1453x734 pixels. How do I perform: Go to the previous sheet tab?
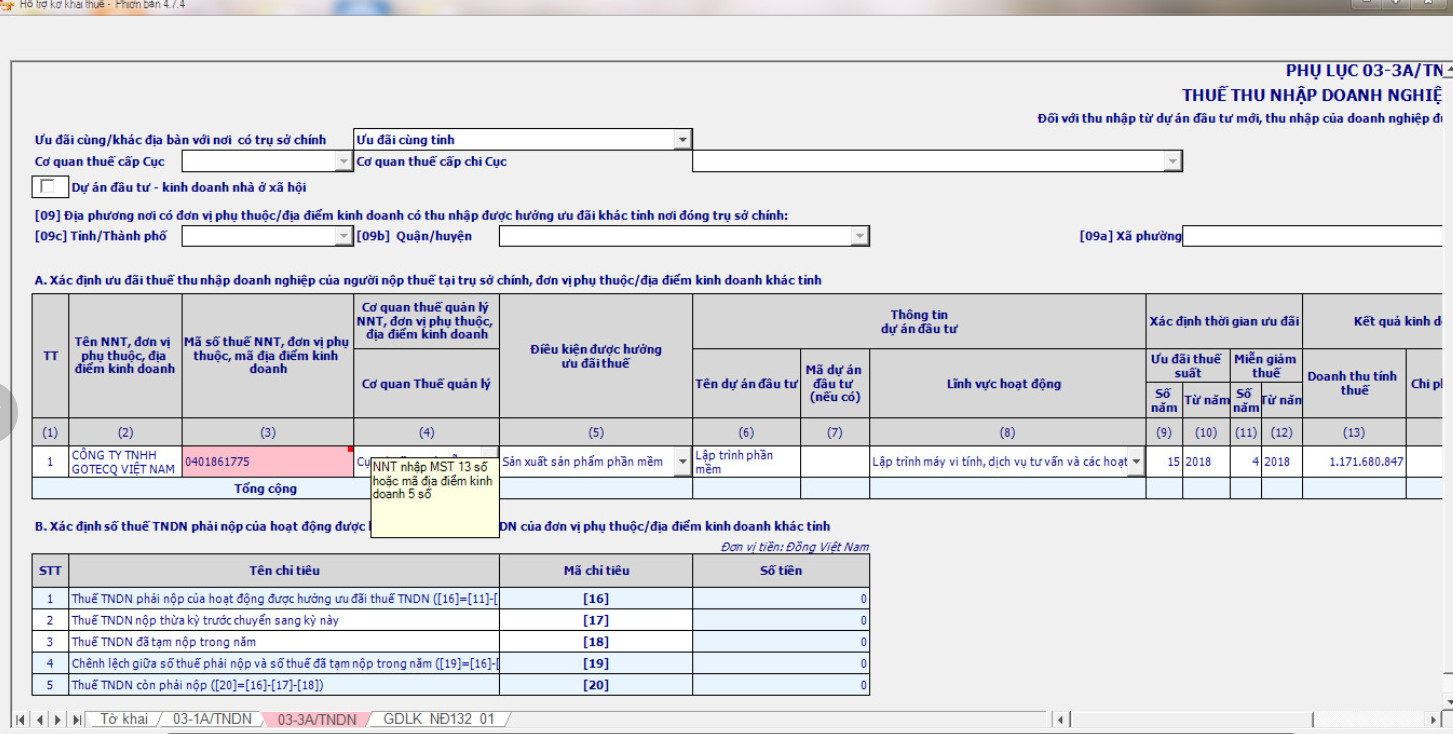pos(40,720)
